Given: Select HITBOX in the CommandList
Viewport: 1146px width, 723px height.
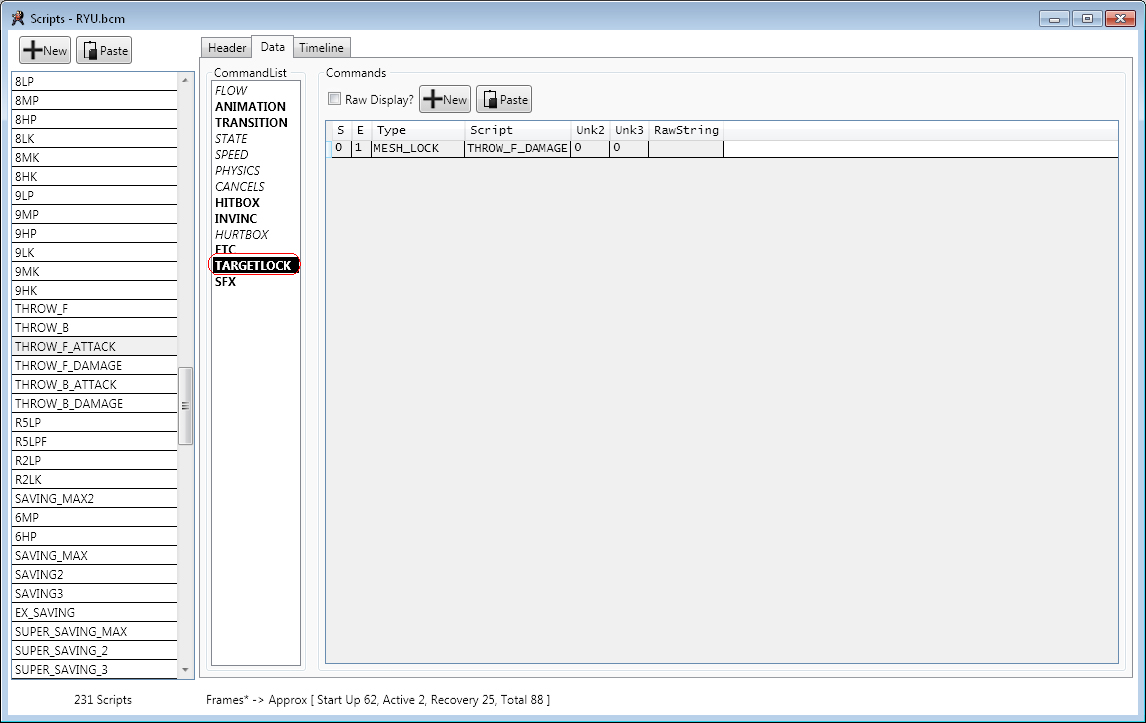Looking at the screenshot, I should (237, 203).
